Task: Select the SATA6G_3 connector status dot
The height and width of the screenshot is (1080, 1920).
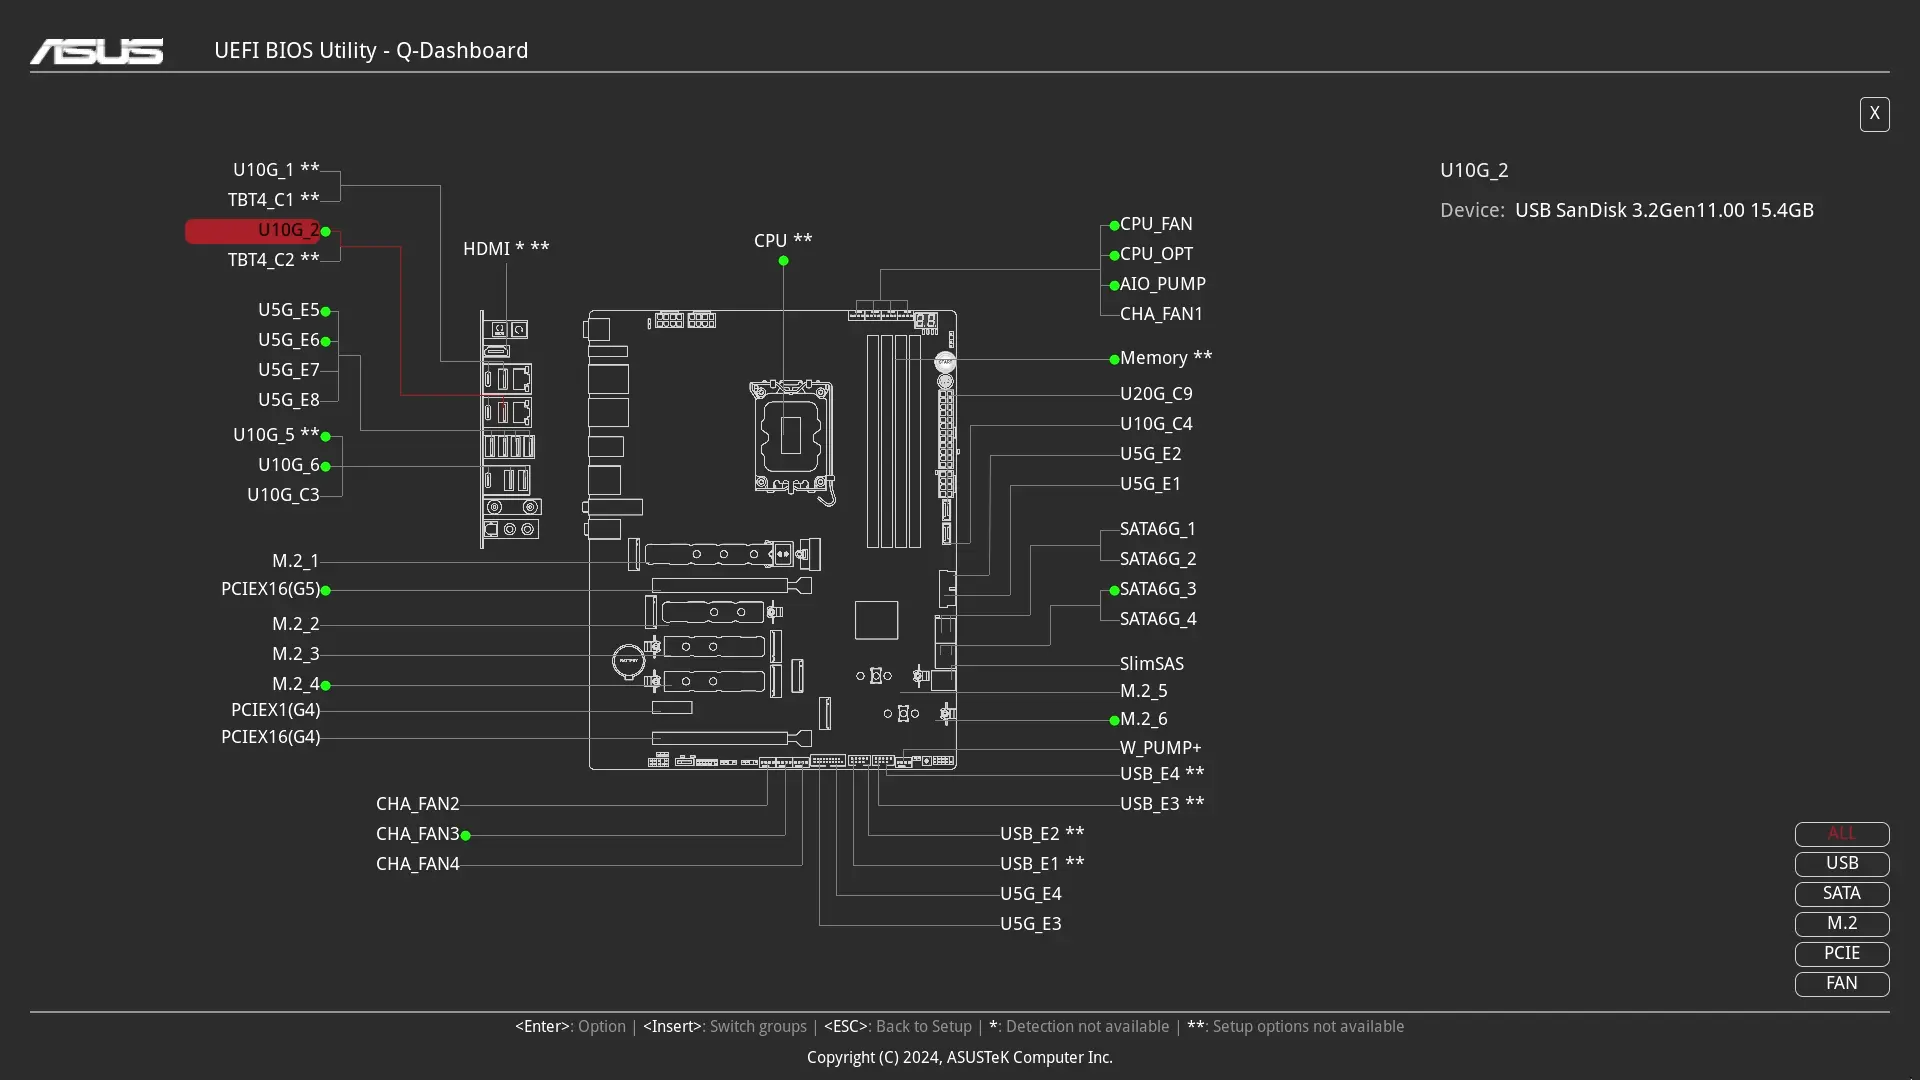Action: (1112, 591)
